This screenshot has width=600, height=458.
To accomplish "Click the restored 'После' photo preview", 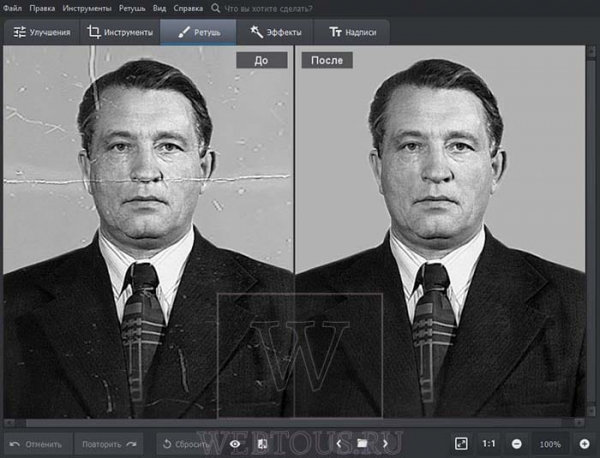I will tap(440, 232).
